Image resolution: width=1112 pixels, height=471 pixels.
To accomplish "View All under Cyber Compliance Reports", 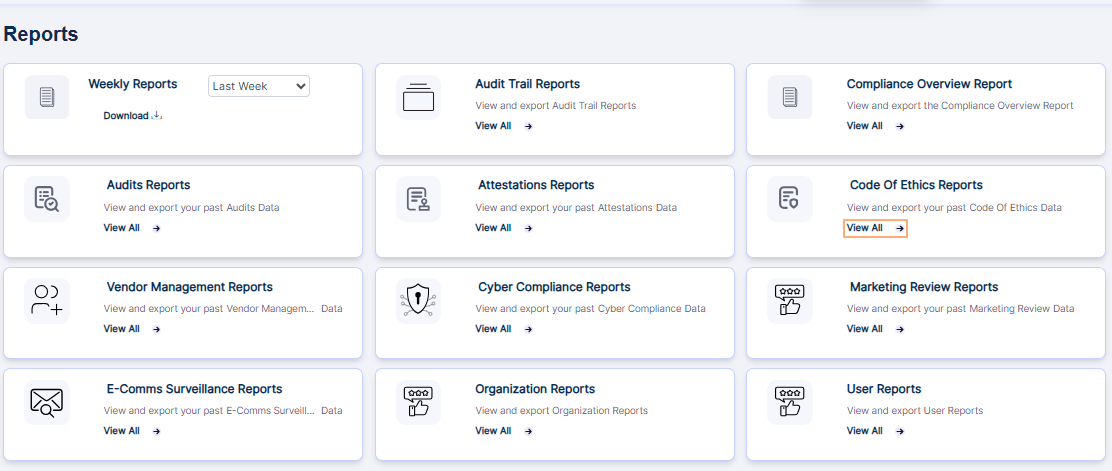I will coord(493,328).
